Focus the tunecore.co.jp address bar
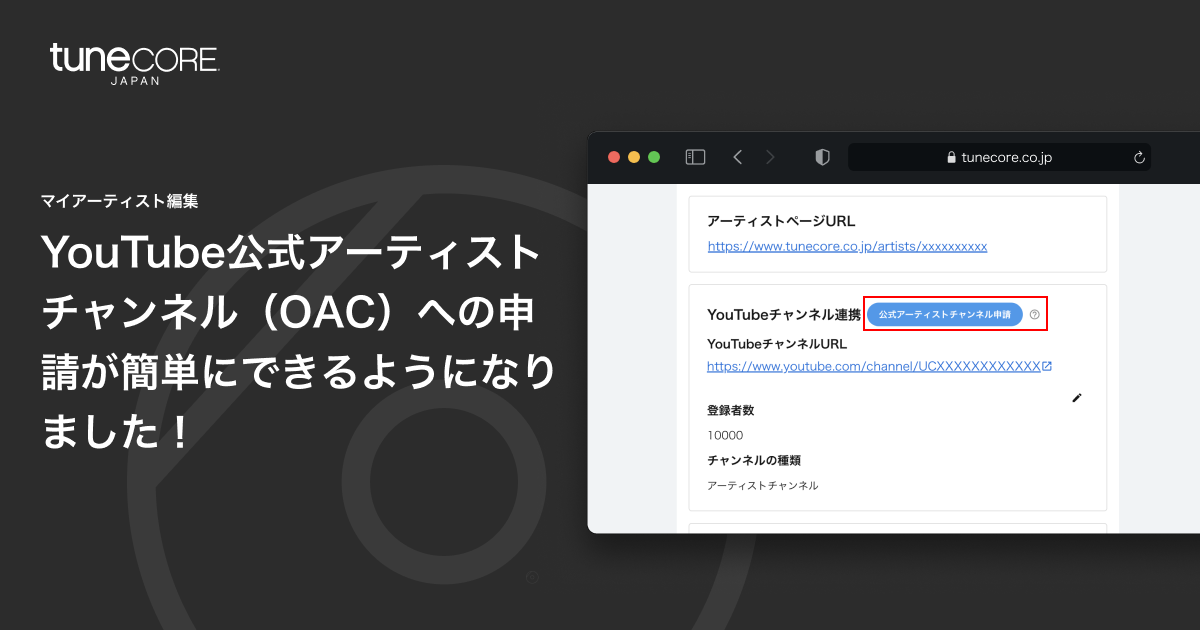 [x=1000, y=157]
